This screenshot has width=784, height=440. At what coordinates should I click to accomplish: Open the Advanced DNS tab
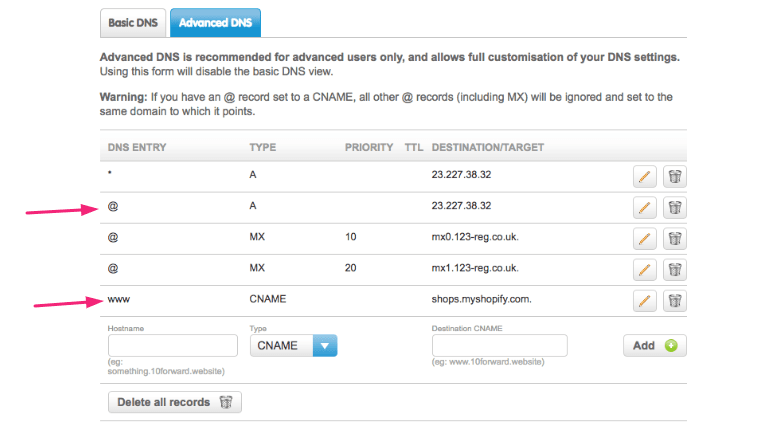point(216,23)
